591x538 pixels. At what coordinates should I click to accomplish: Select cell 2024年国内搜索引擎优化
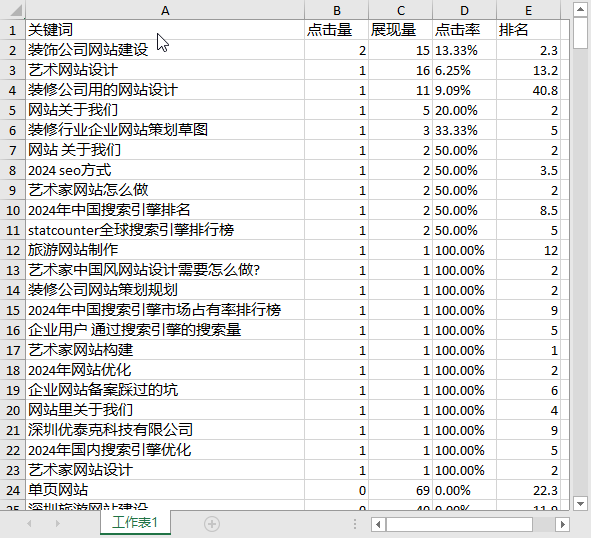(x=165, y=450)
